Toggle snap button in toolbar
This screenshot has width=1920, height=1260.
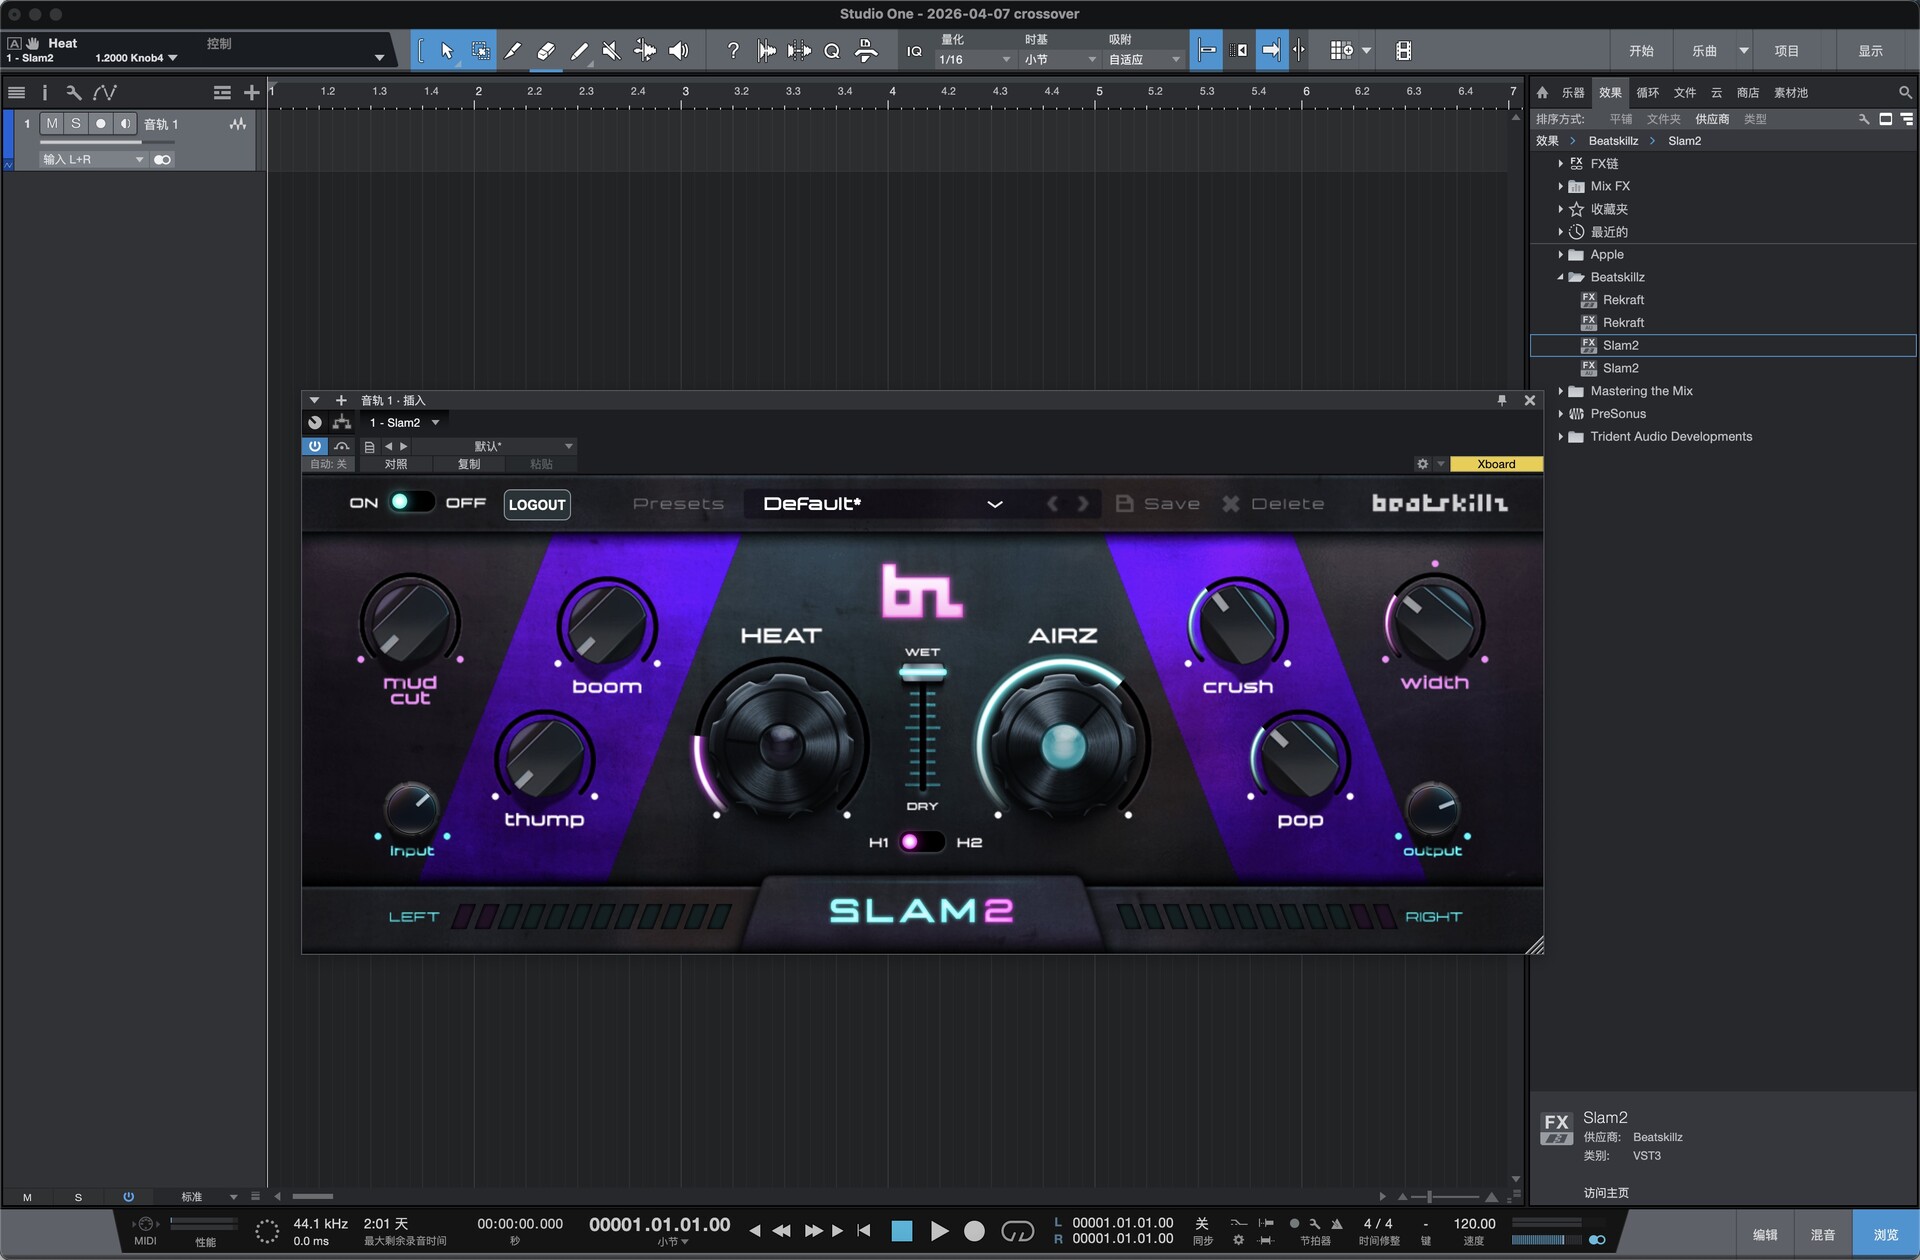tap(1207, 51)
